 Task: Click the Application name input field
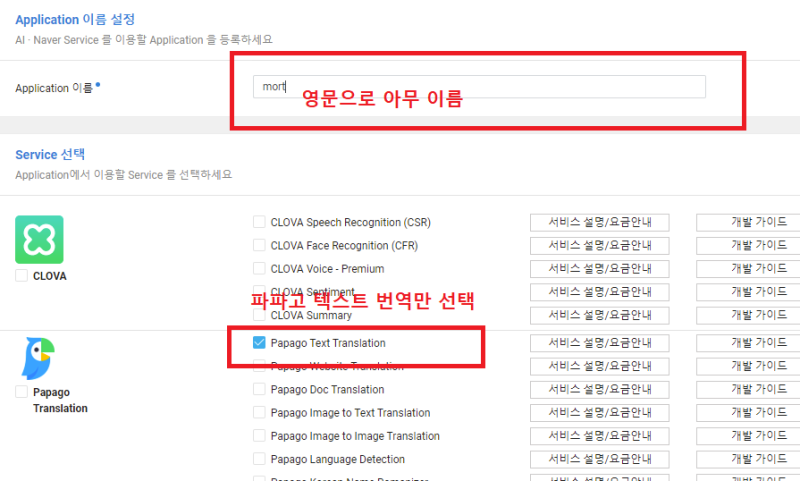[479, 87]
